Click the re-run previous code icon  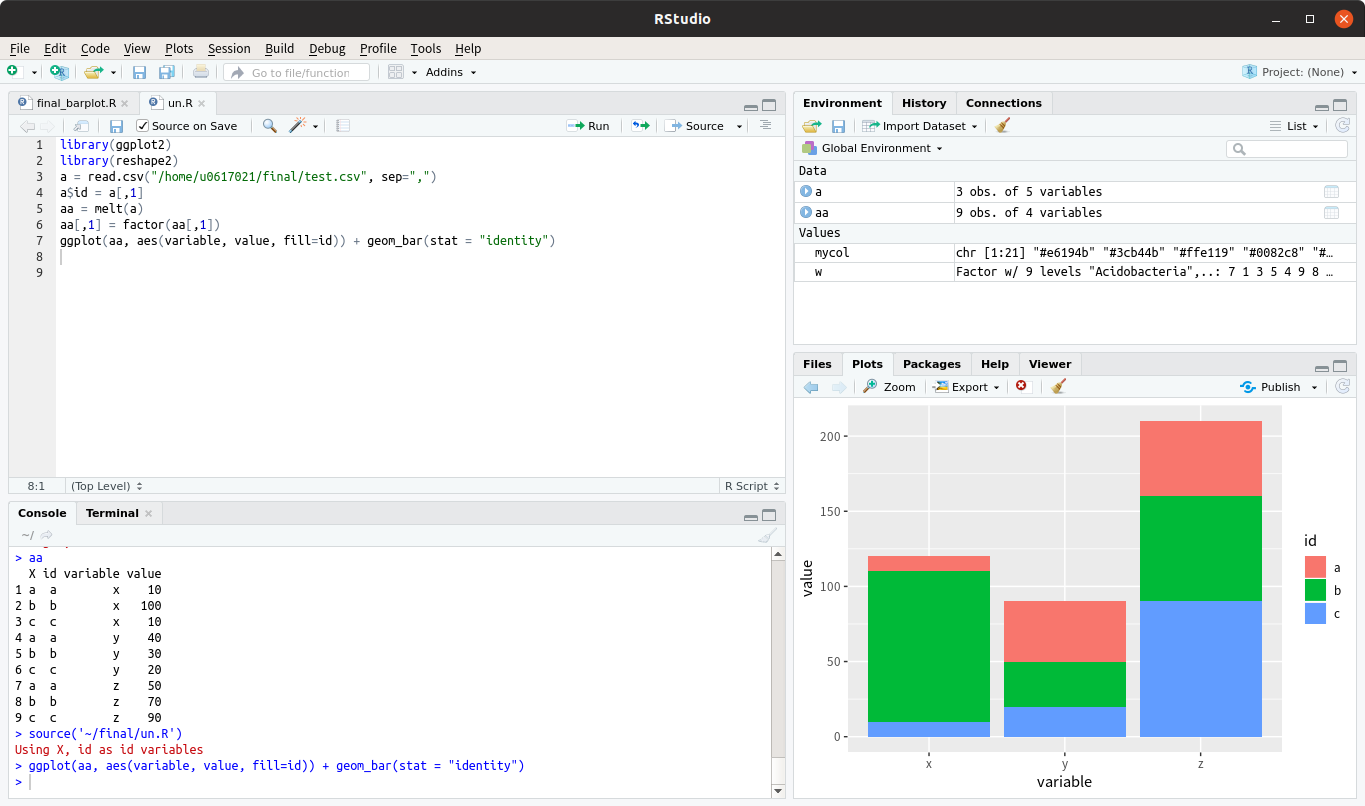coord(640,126)
